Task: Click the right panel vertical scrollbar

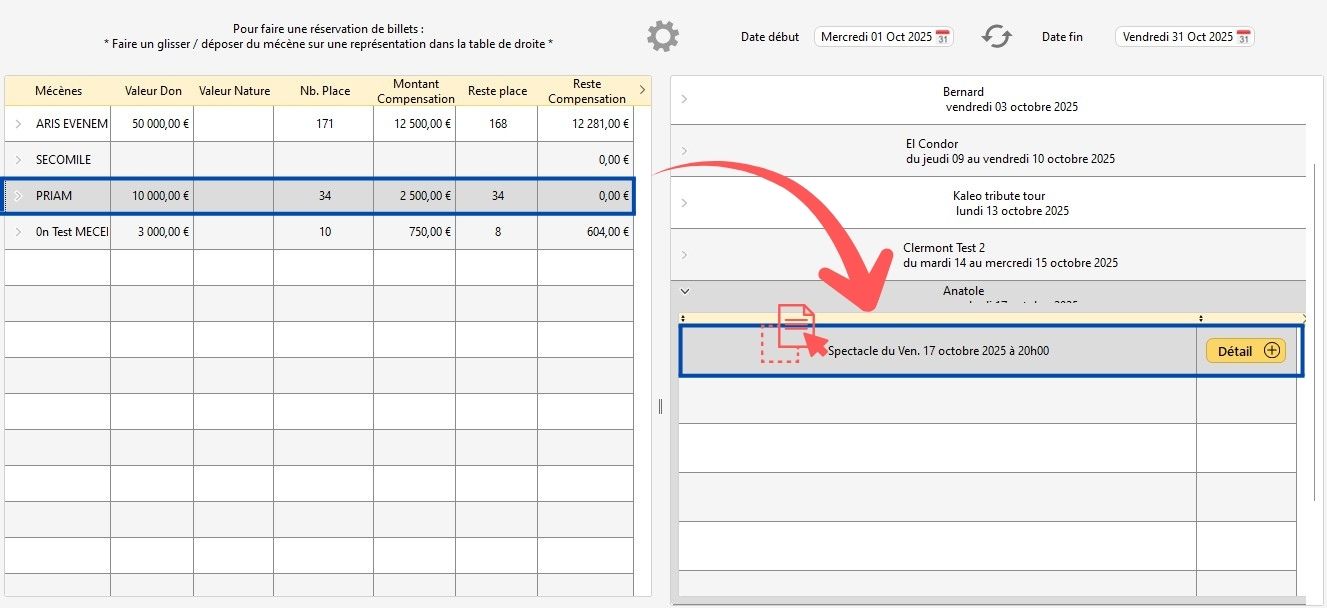Action: click(1315, 330)
